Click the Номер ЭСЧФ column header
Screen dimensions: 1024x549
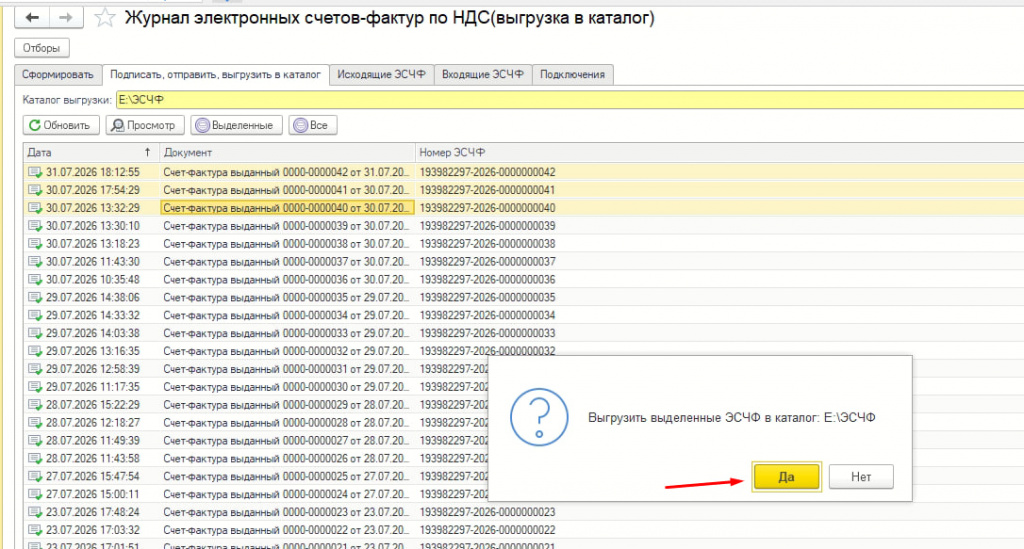pyautogui.click(x=719, y=153)
